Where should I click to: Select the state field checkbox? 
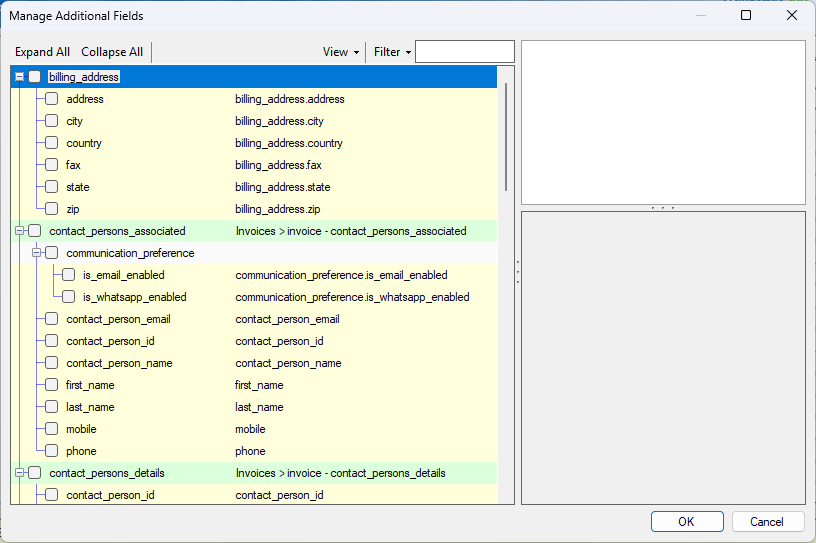click(52, 187)
